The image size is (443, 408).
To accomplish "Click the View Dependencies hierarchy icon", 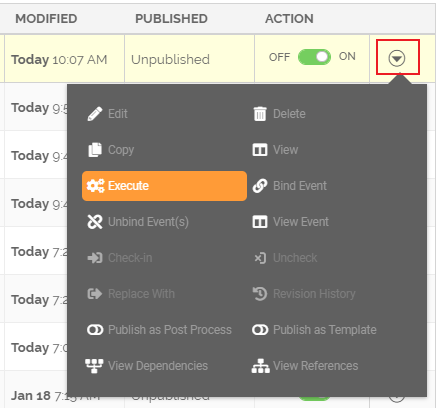I will click(x=94, y=366).
